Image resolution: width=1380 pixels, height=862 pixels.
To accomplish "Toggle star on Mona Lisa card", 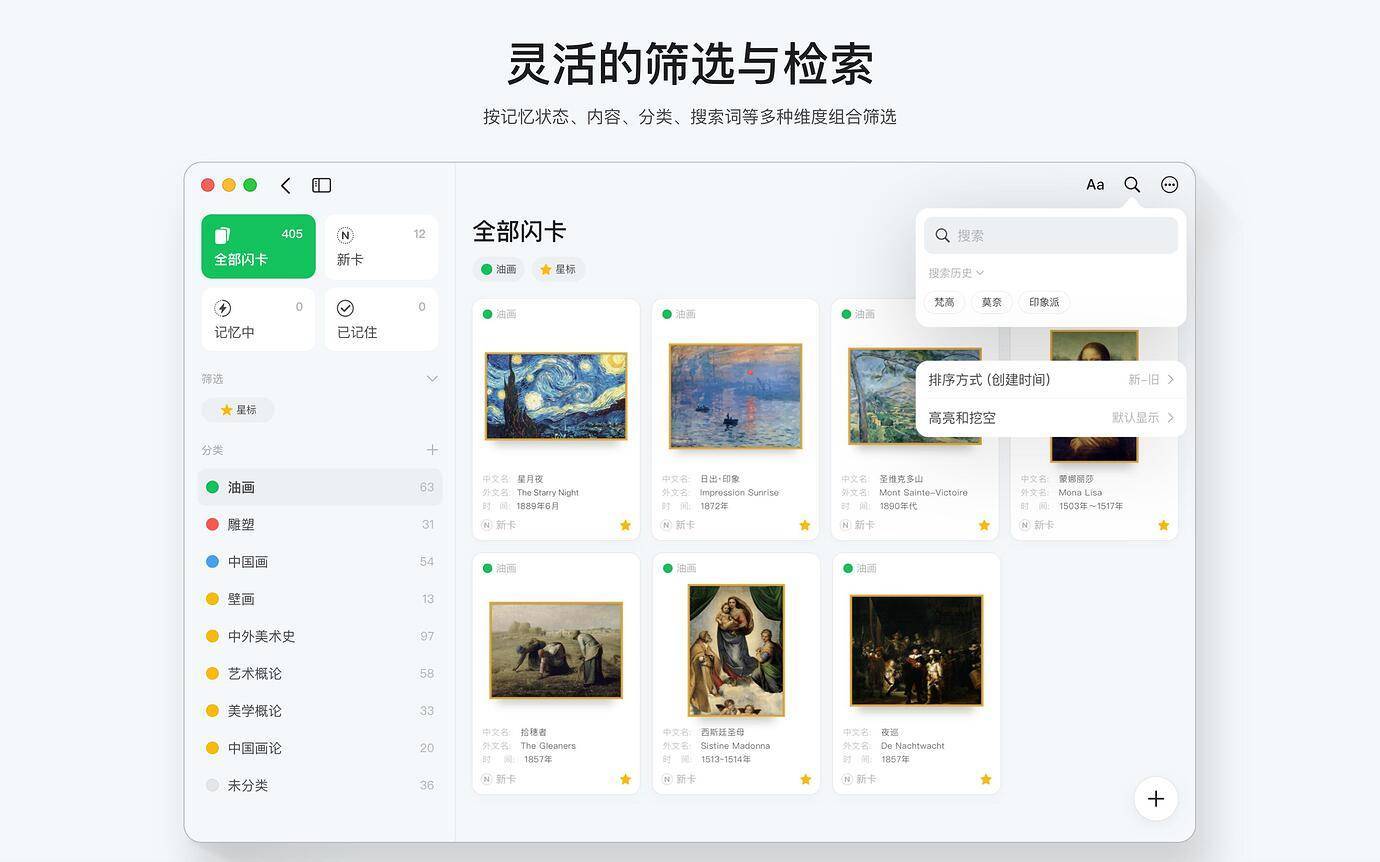I will [1163, 525].
